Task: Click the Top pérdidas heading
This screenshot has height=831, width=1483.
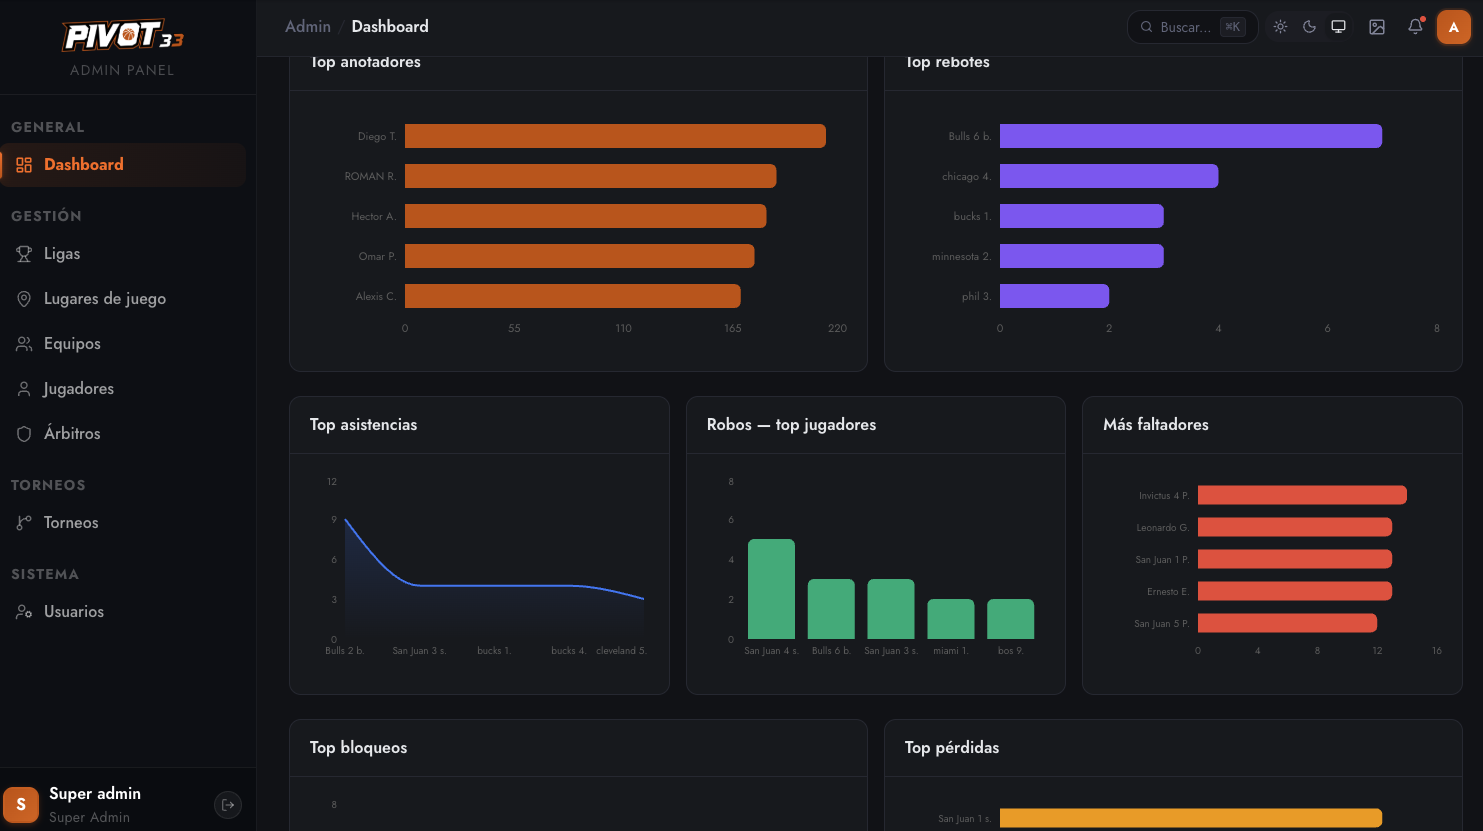Action: coord(952,748)
